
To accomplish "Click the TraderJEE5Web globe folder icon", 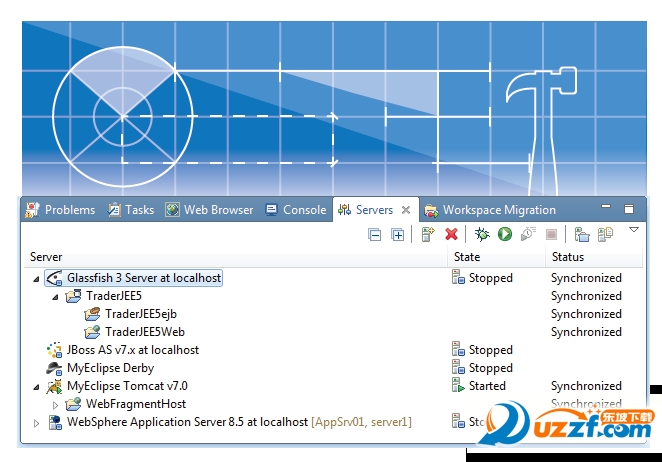I will click(x=92, y=332).
